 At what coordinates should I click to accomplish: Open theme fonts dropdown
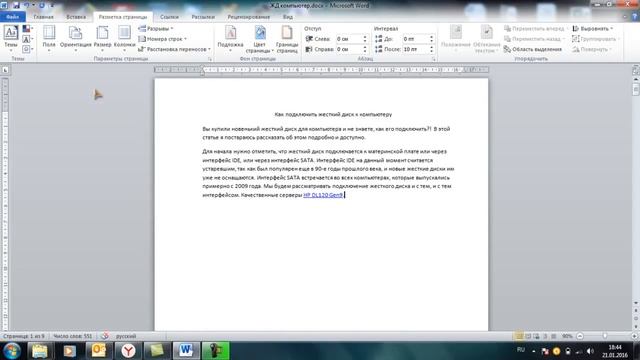click(x=28, y=39)
